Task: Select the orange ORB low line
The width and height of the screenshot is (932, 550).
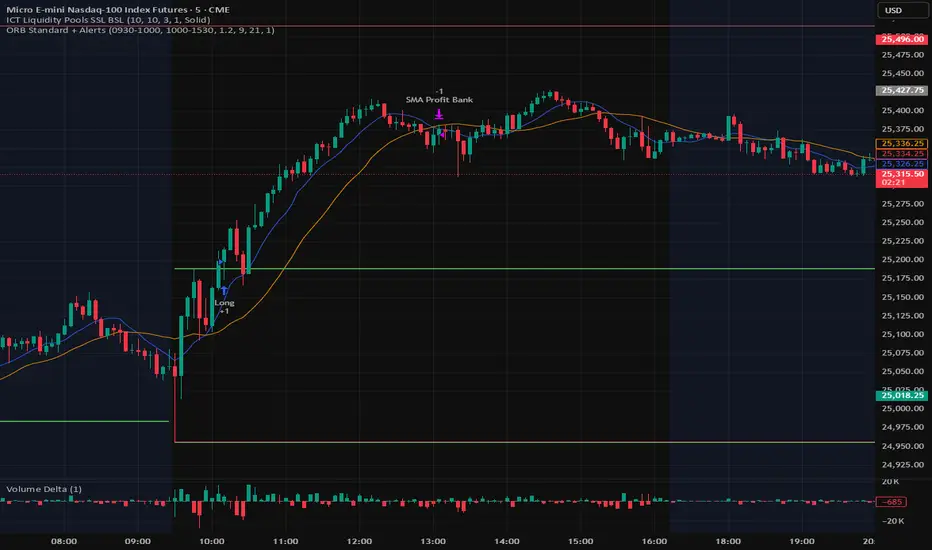Action: 524,442
